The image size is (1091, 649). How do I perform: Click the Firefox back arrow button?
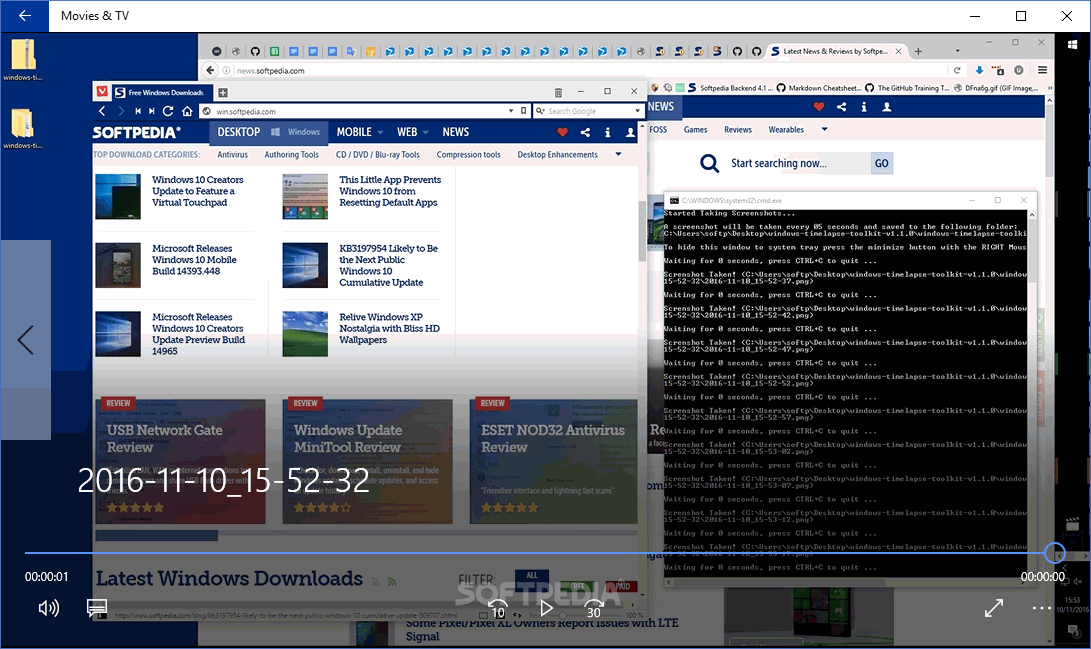pos(210,70)
